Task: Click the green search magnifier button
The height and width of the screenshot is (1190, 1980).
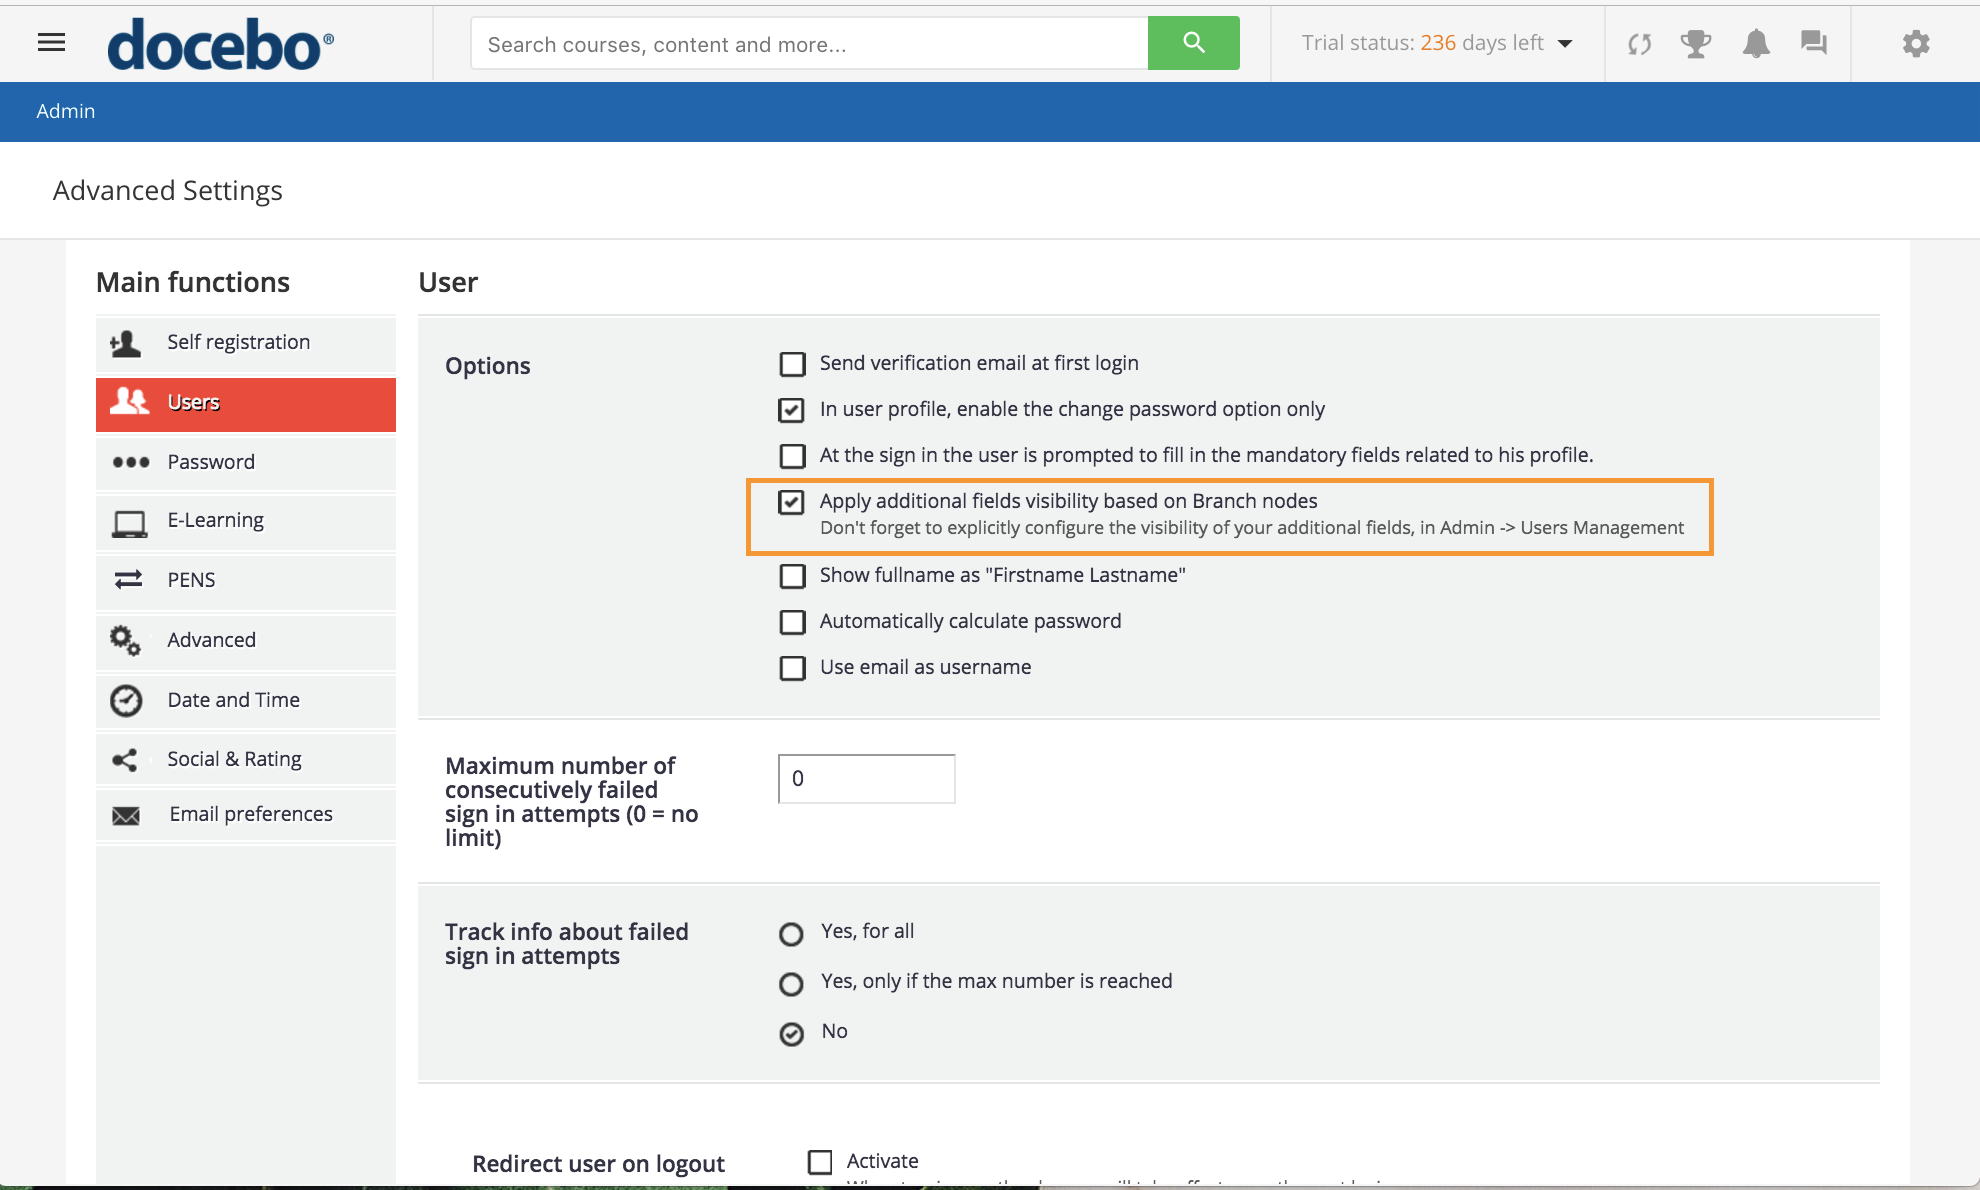Action: 1193,43
